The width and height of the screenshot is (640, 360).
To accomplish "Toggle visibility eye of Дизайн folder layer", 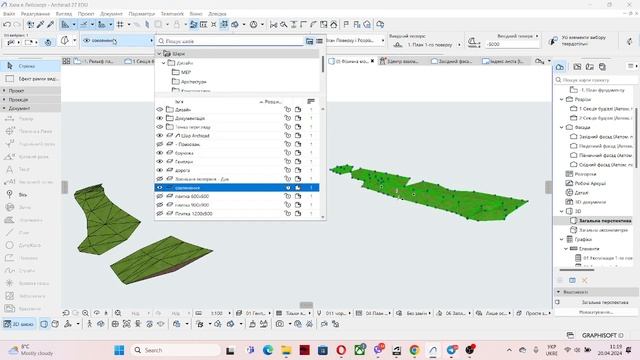I will pos(160,109).
